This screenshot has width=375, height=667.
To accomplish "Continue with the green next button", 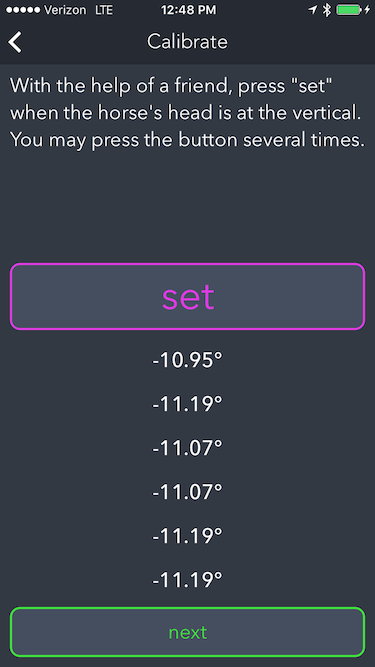I will (x=188, y=632).
